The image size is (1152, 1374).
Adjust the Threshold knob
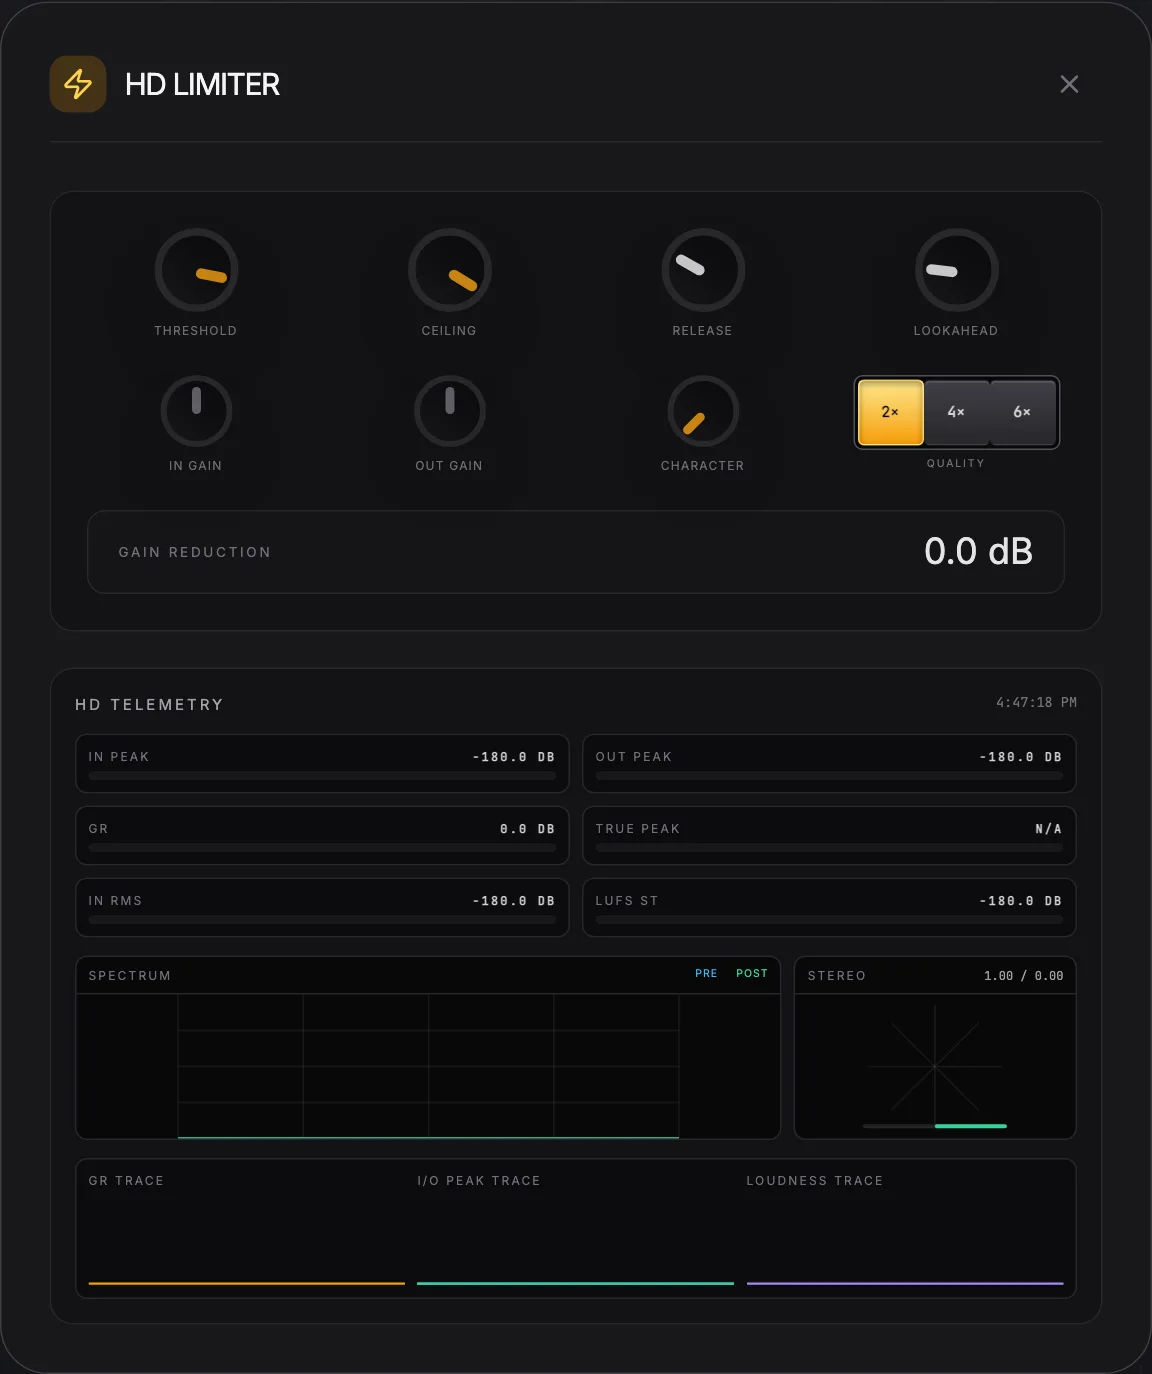196,270
